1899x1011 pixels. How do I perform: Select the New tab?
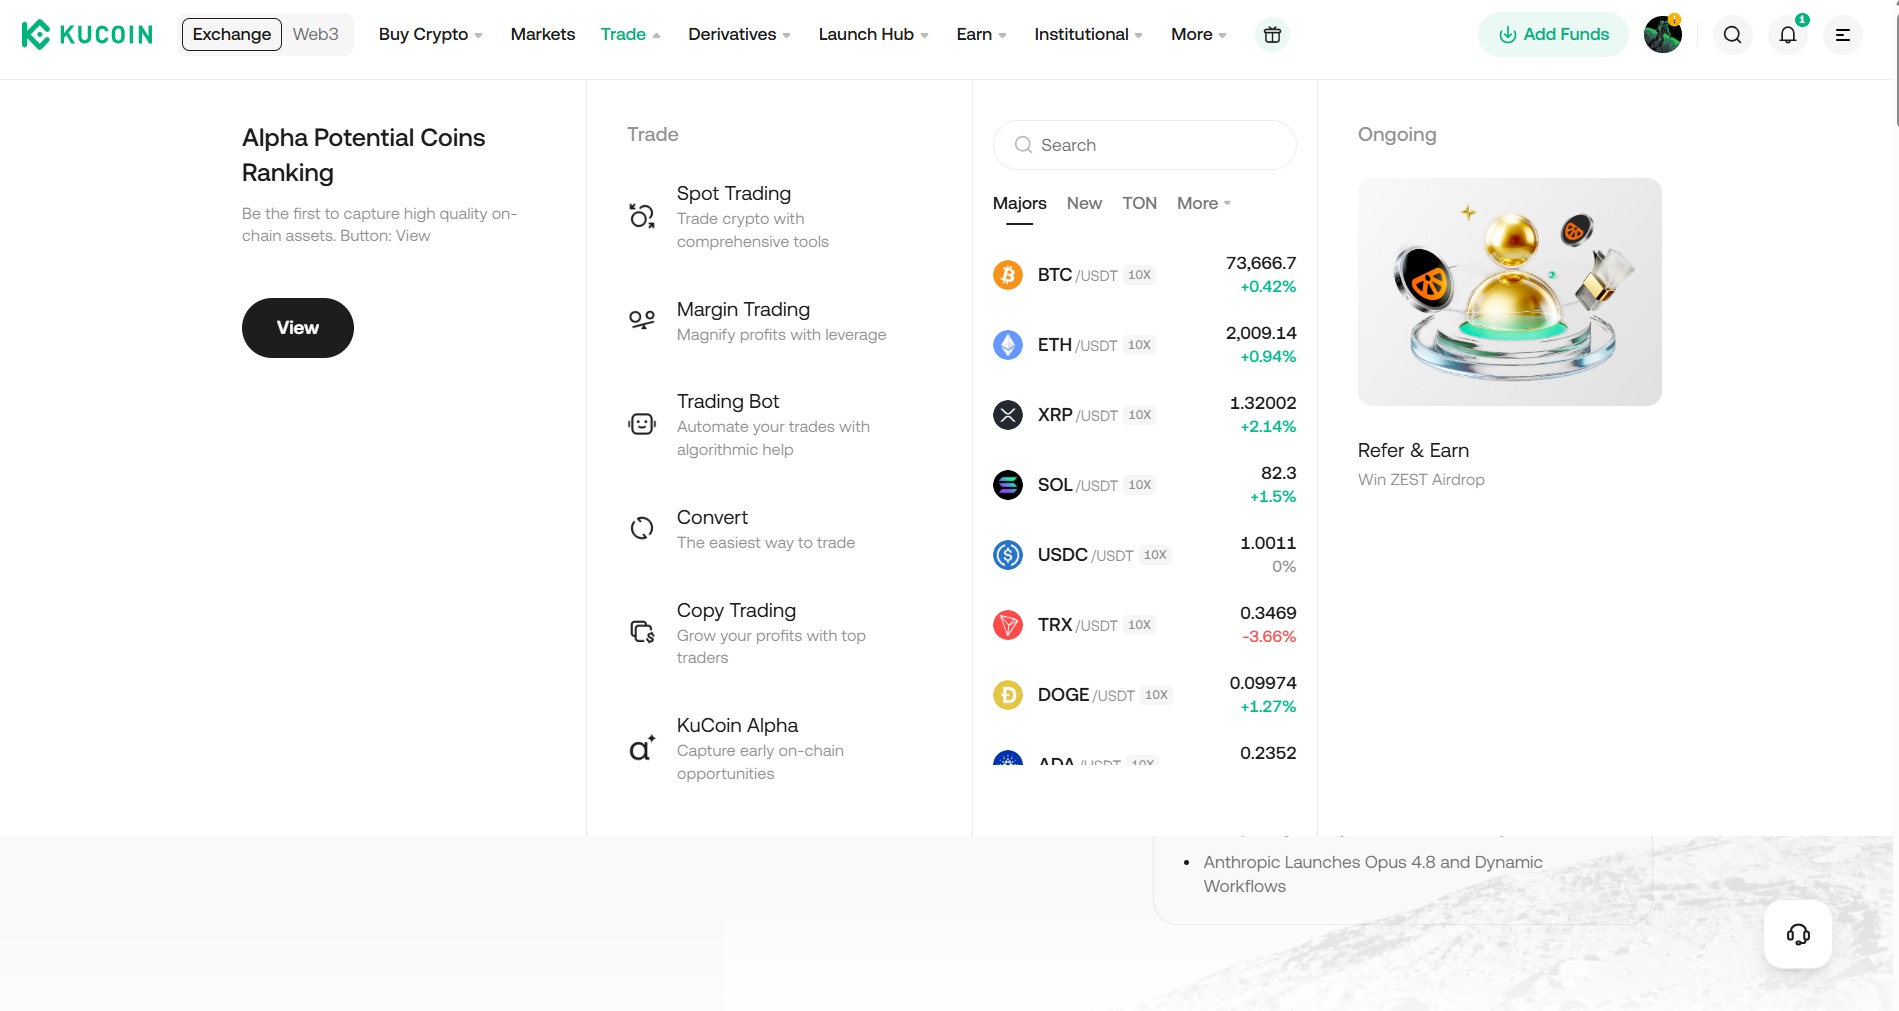pyautogui.click(x=1084, y=204)
